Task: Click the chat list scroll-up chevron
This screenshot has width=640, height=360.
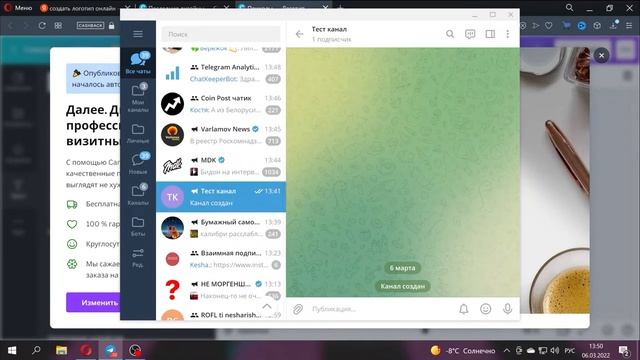Action: tap(267, 306)
